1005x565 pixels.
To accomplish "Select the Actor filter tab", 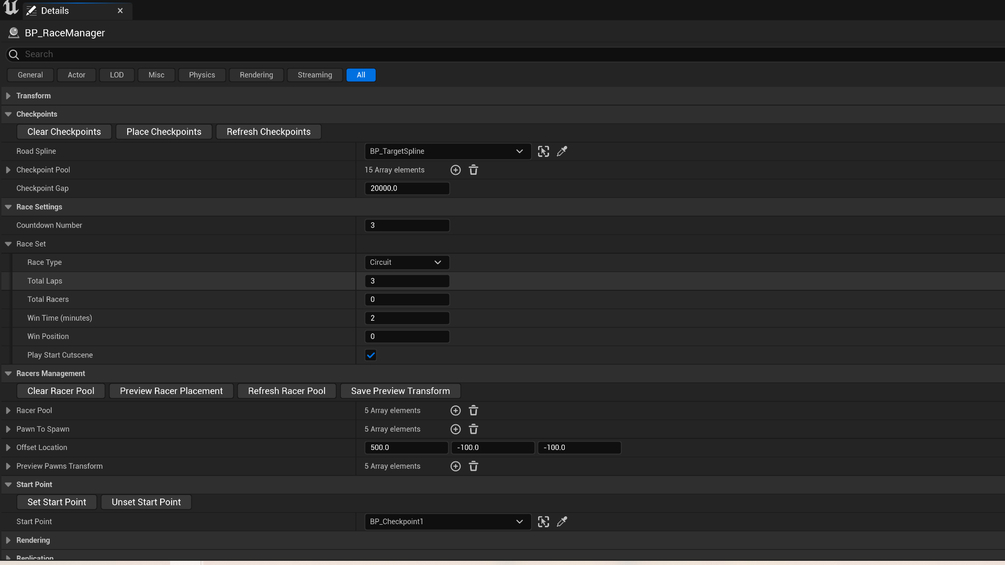I will click(76, 75).
